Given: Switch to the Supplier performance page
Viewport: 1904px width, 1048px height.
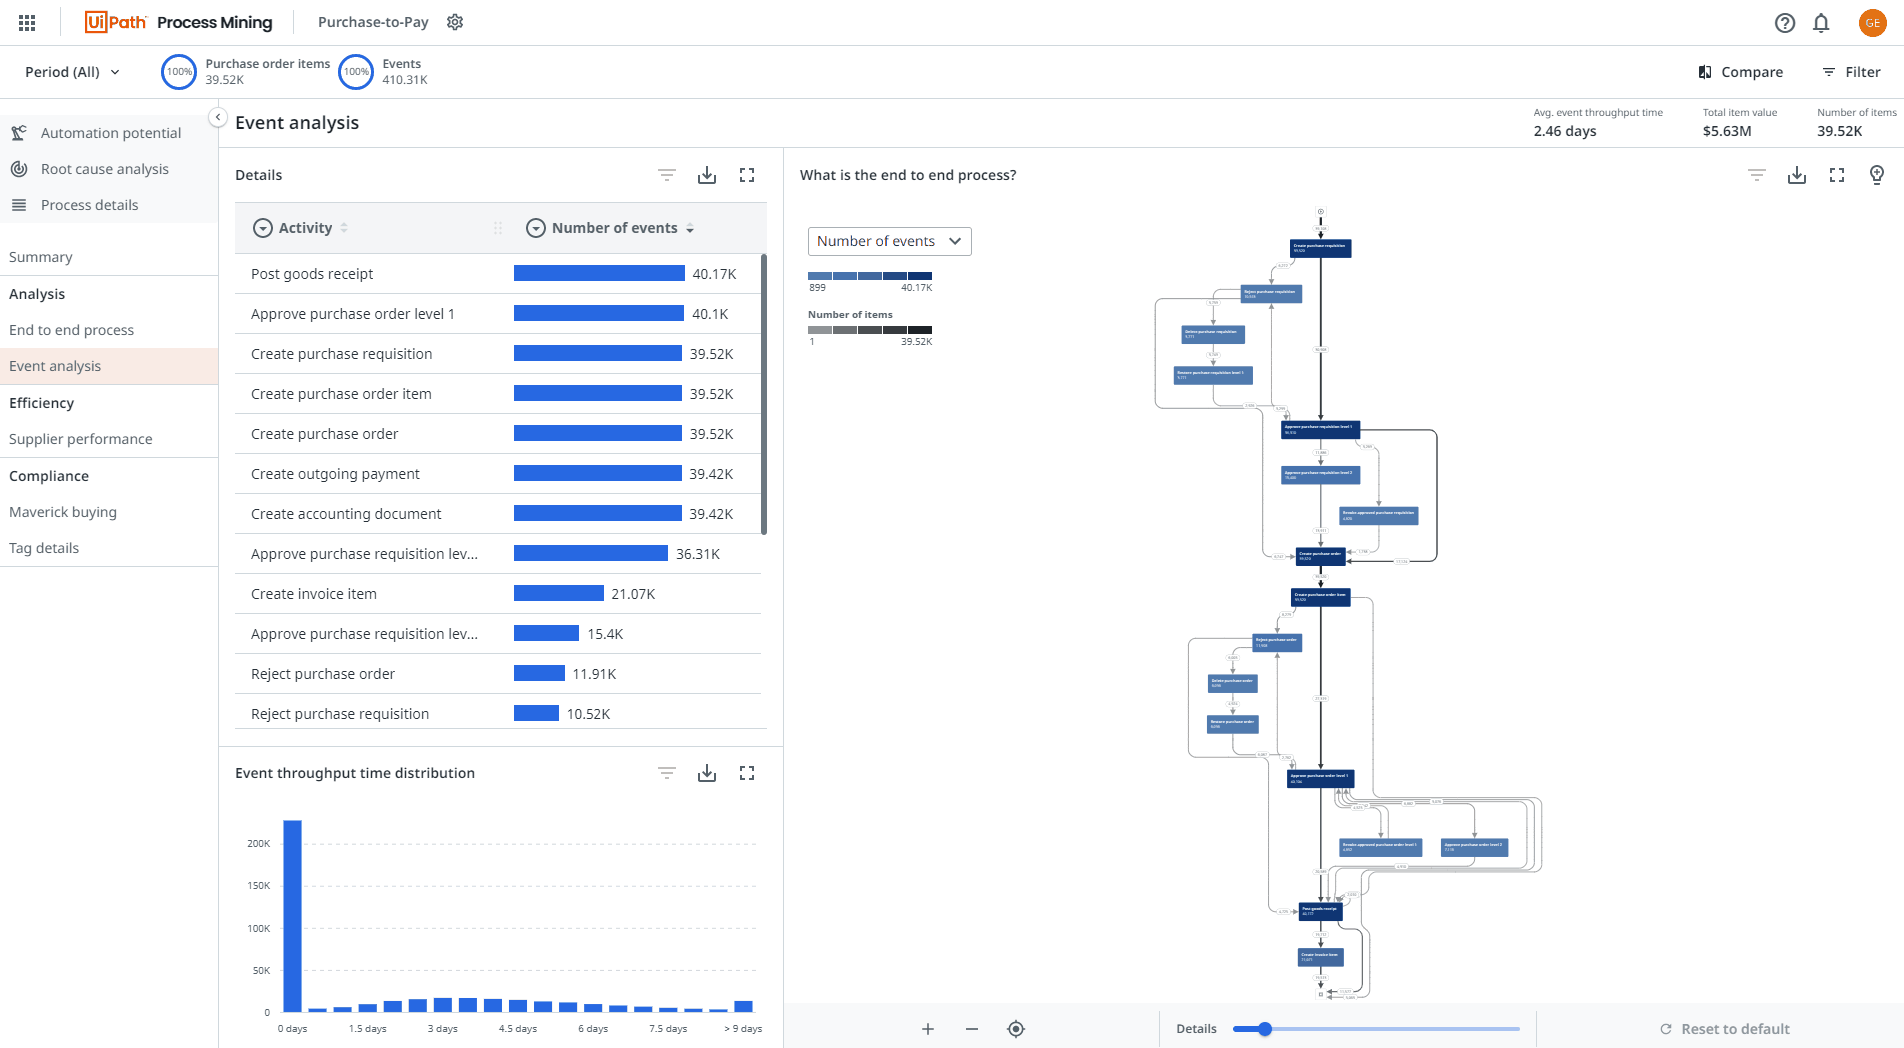Looking at the screenshot, I should pyautogui.click(x=80, y=439).
